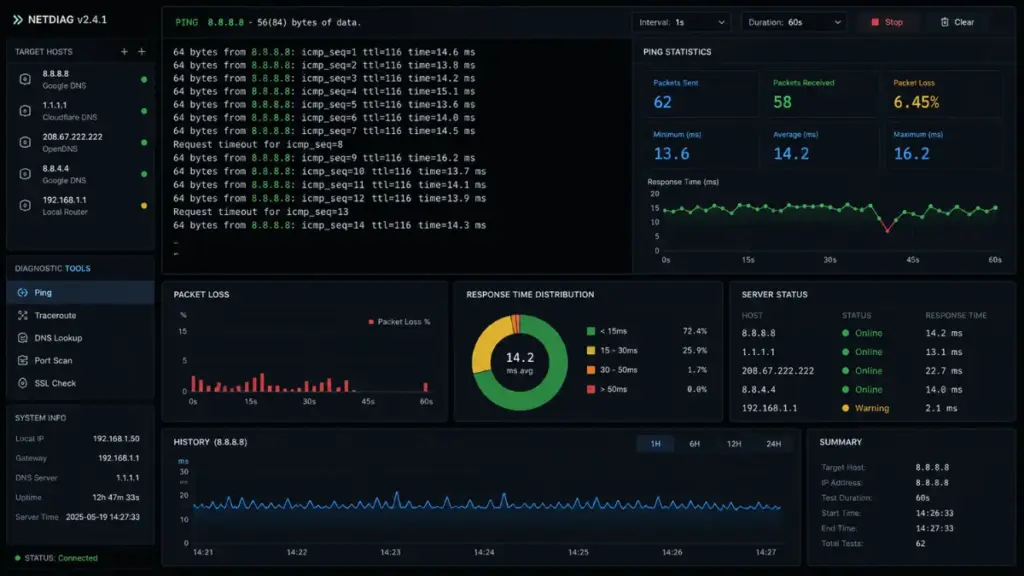Click the host icon beside 208.67.222.222 OpenDNS
The height and width of the screenshot is (576, 1024).
(25, 142)
